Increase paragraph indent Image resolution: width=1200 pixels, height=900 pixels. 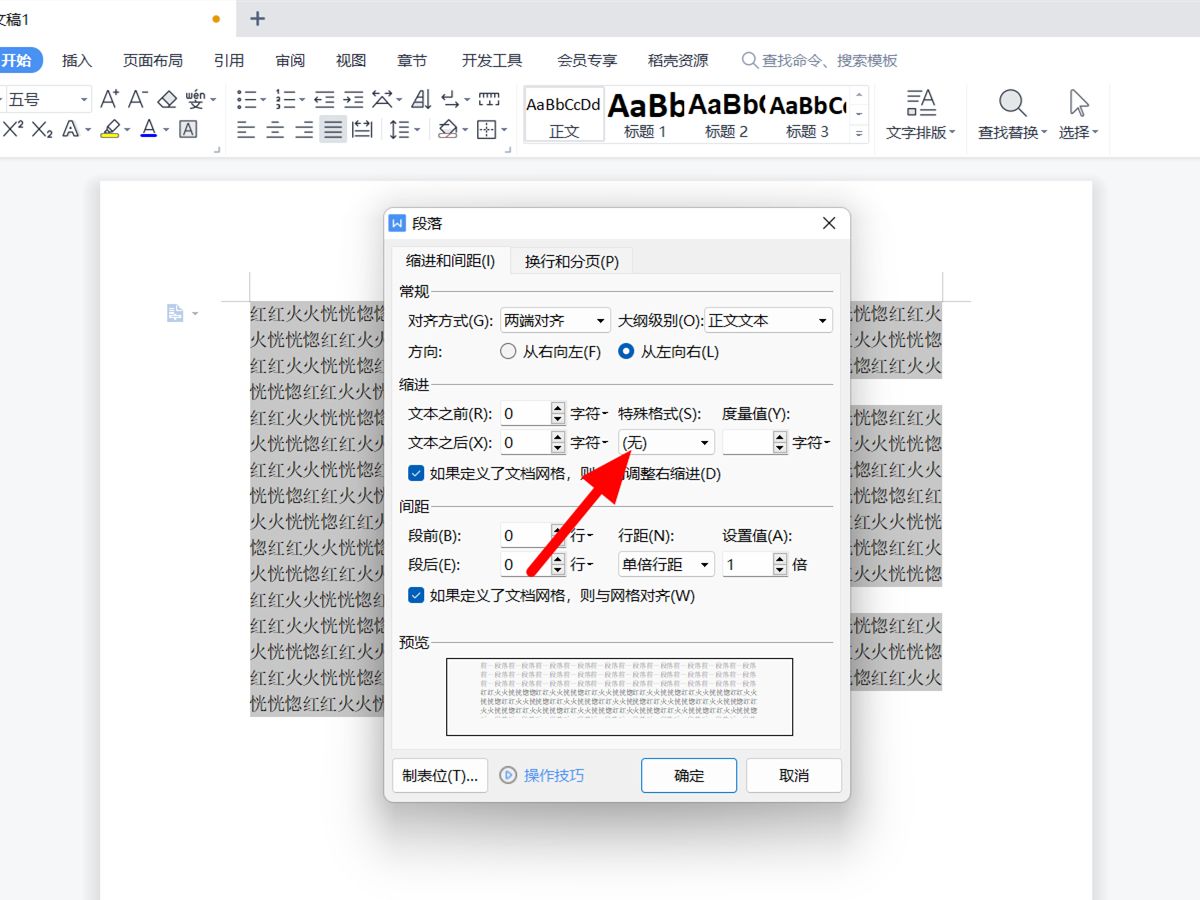tap(353, 99)
